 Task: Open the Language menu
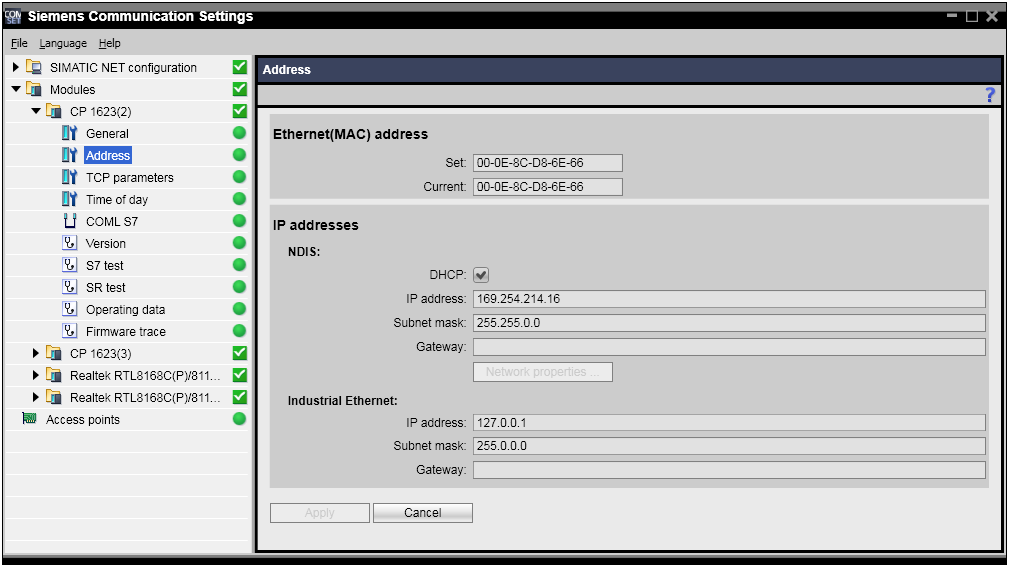pos(63,43)
